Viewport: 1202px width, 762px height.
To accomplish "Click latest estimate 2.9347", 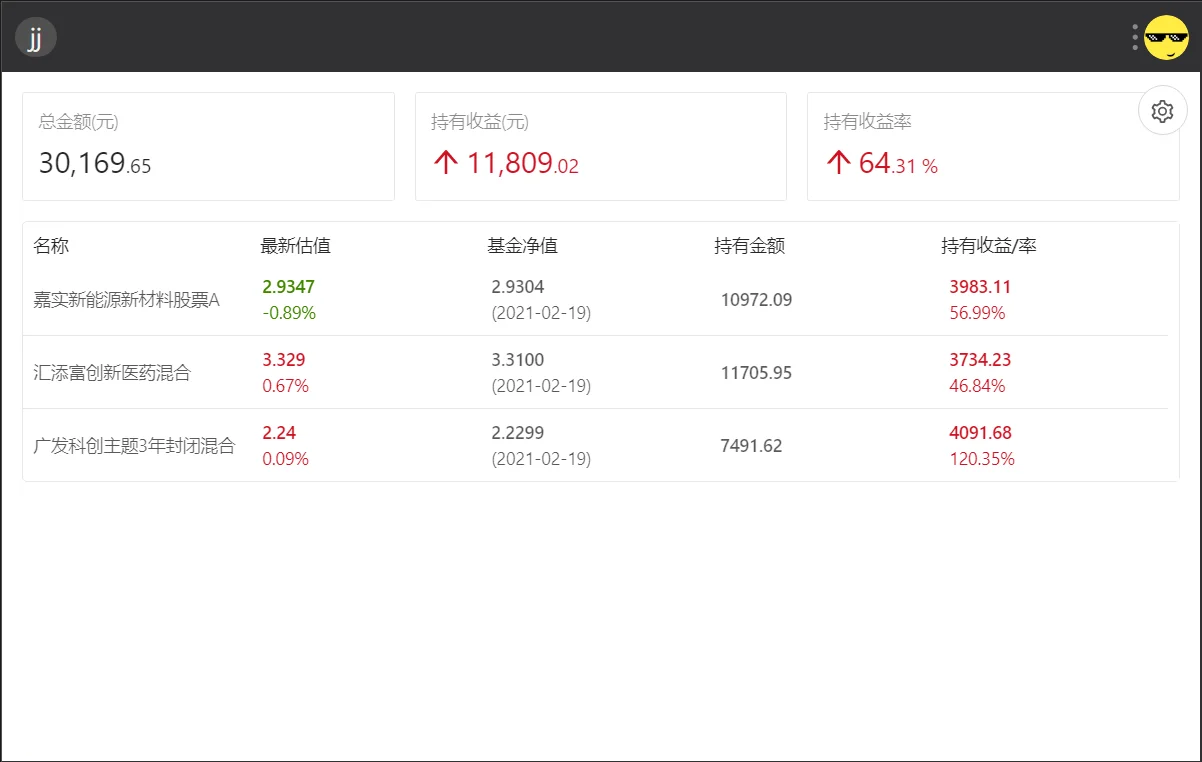I will [288, 287].
